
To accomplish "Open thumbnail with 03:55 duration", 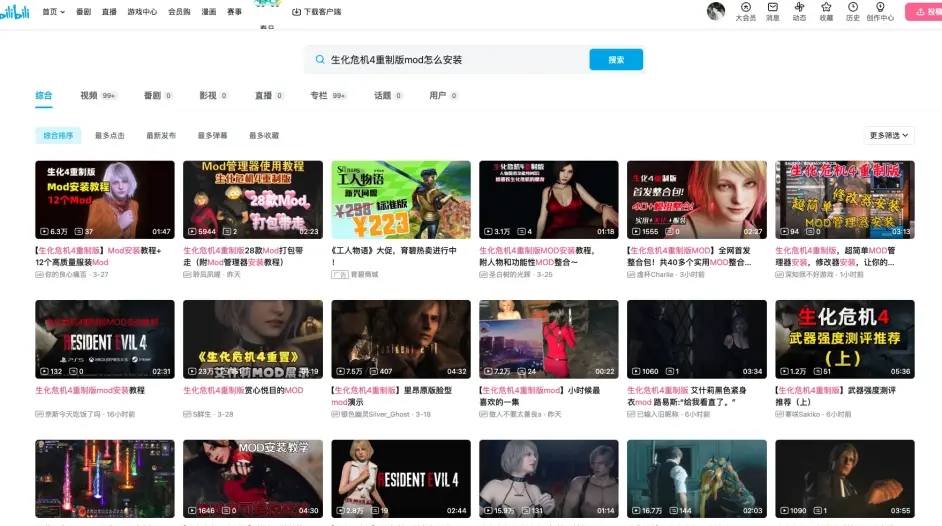I will coord(845,479).
